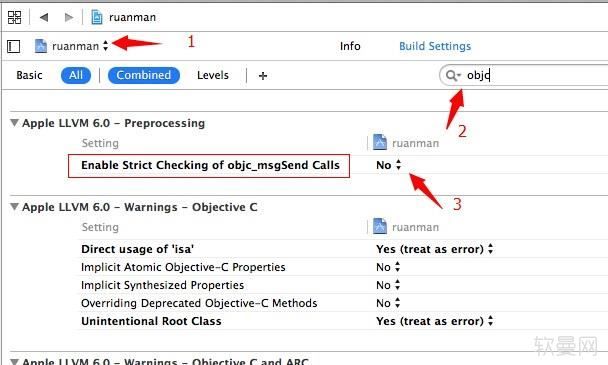Click the ruanman target icon in Preprocessing column
The width and height of the screenshot is (608, 365).
[x=380, y=142]
